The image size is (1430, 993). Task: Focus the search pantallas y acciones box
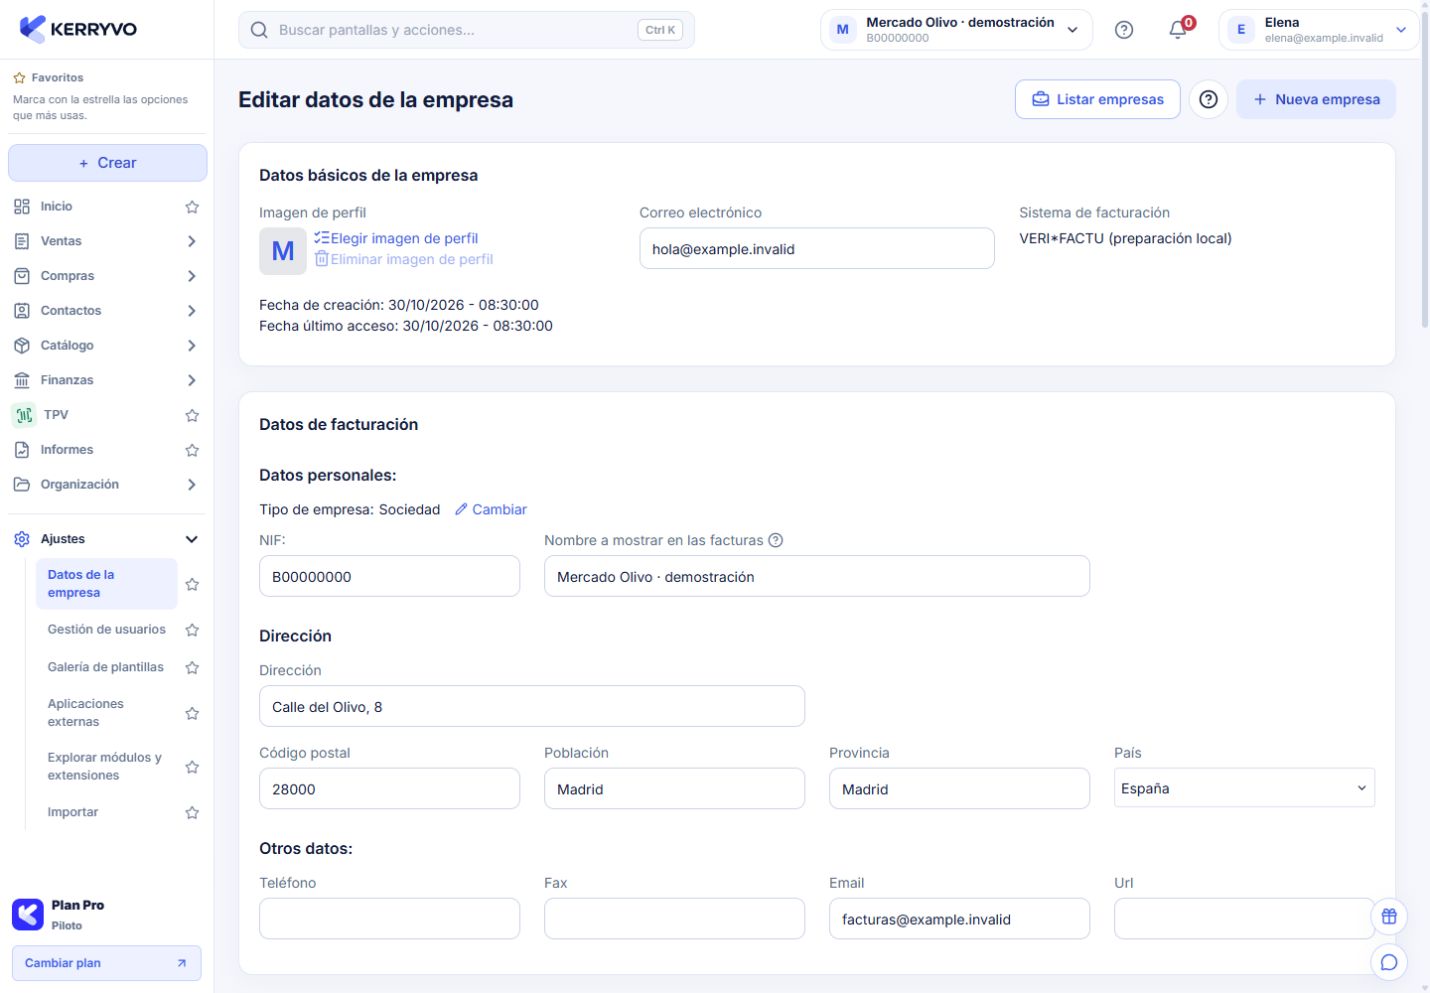pyautogui.click(x=466, y=30)
